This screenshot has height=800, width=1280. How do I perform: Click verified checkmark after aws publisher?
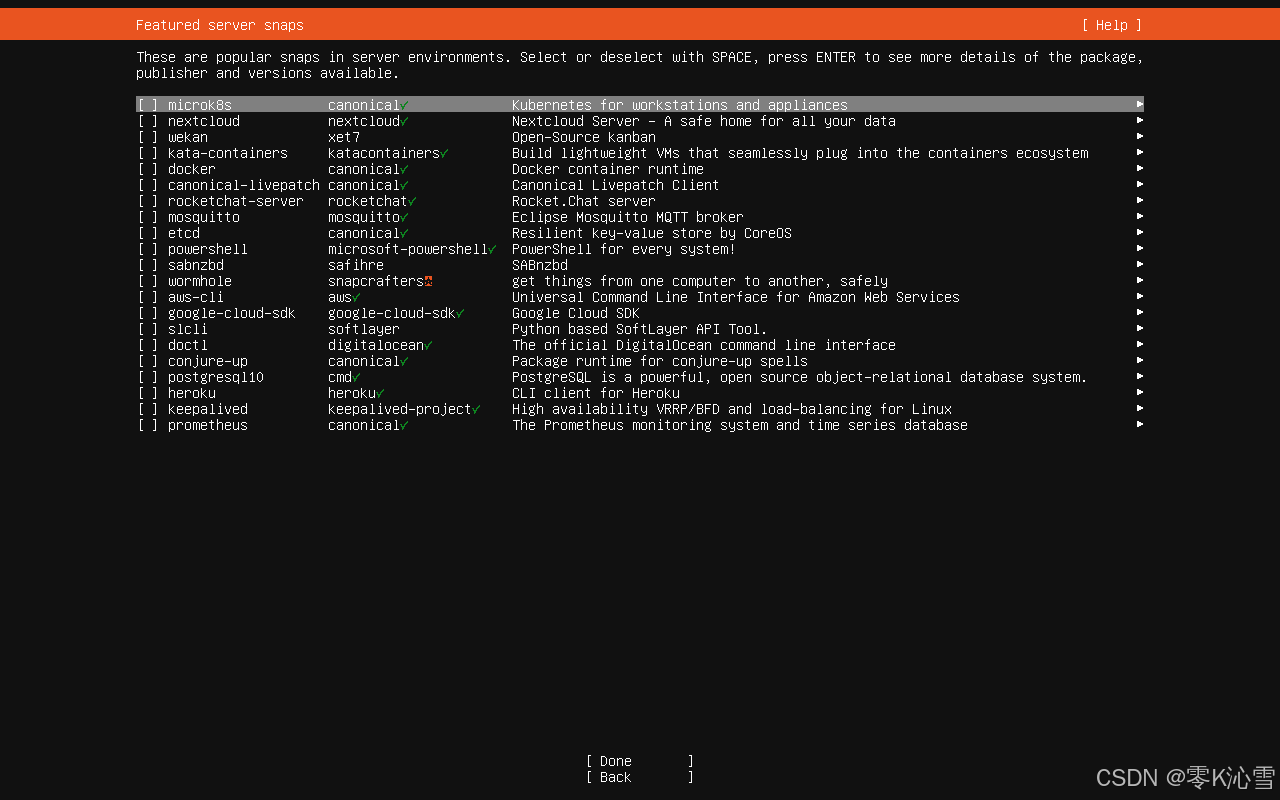[356, 297]
